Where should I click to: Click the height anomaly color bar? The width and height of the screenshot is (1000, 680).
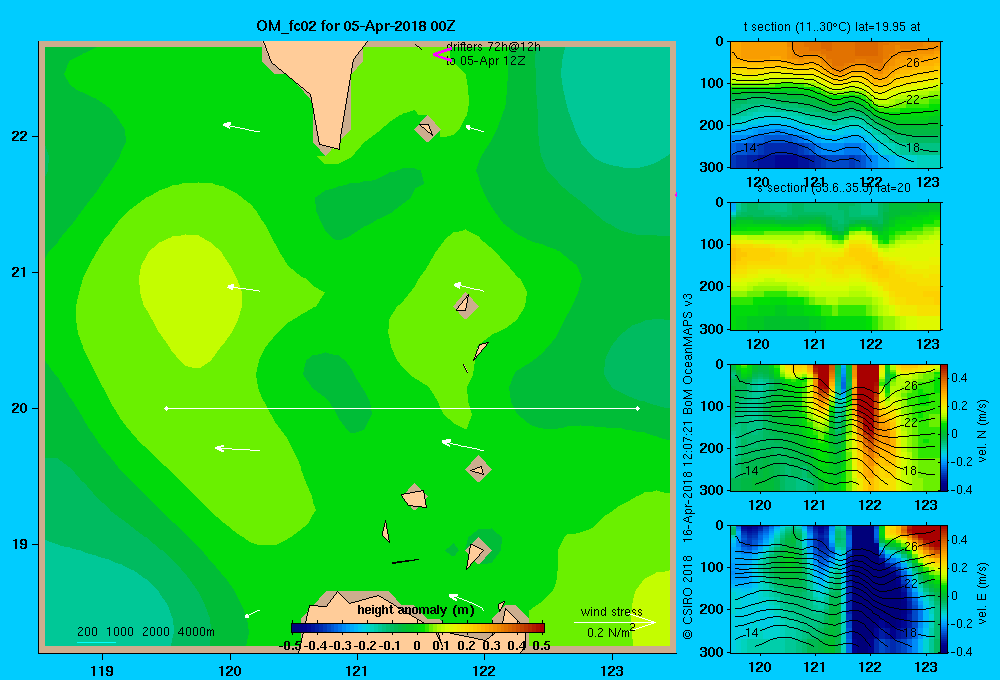[x=418, y=628]
